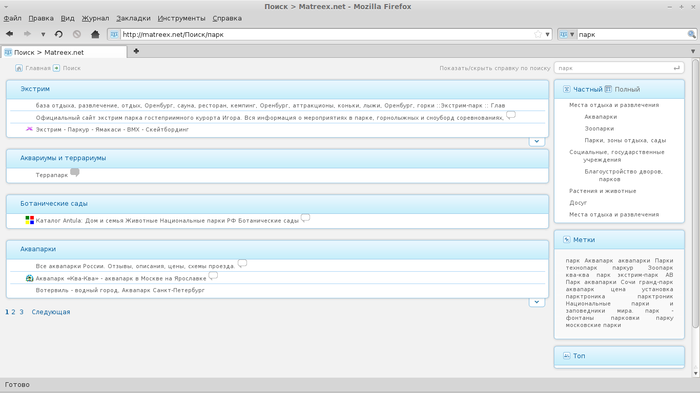Select Благоустройство дворов, парков category

click(623, 175)
